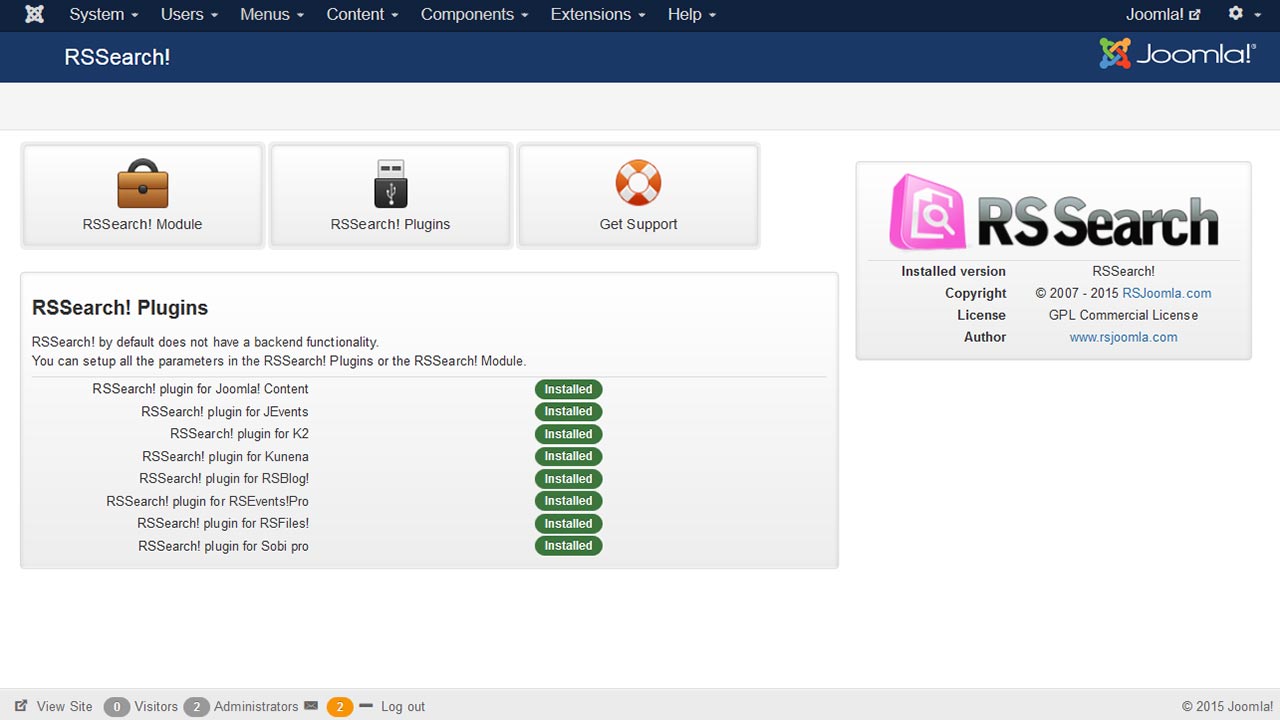This screenshot has height=720, width=1280.
Task: Open the RSSearch! Plugins USB icon
Action: (391, 184)
